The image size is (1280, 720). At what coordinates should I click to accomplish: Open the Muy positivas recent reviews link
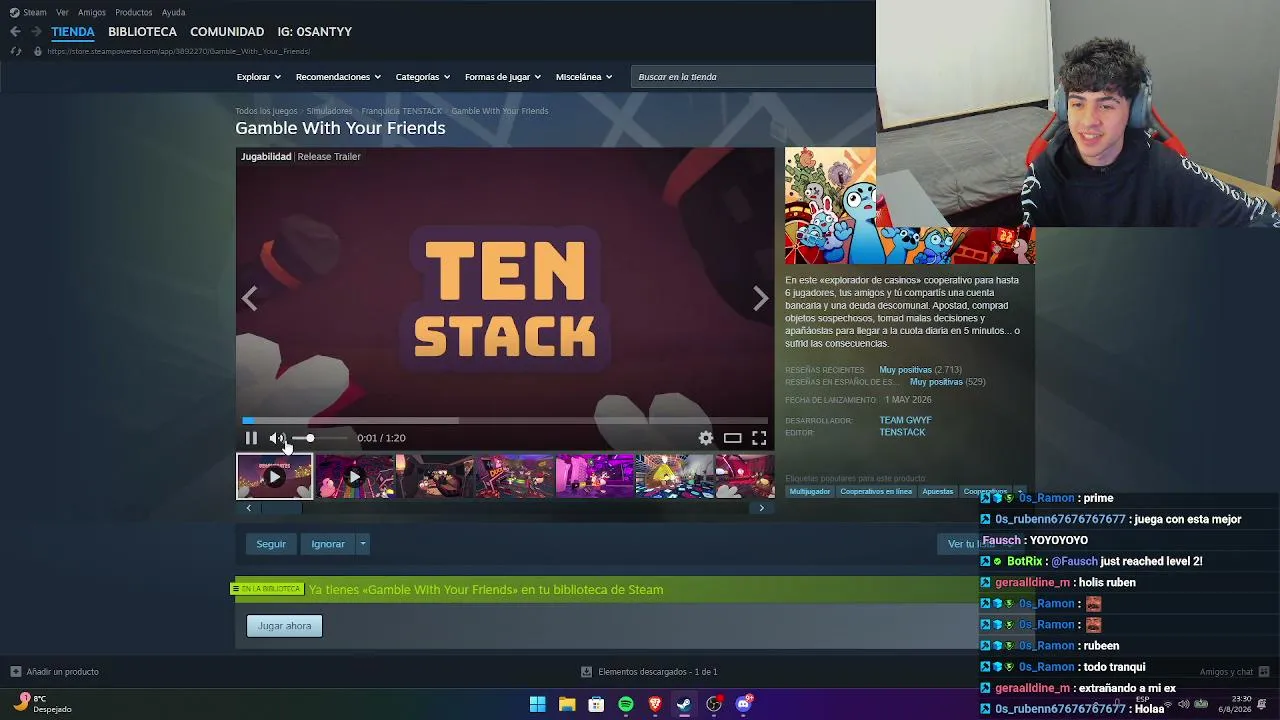click(905, 370)
